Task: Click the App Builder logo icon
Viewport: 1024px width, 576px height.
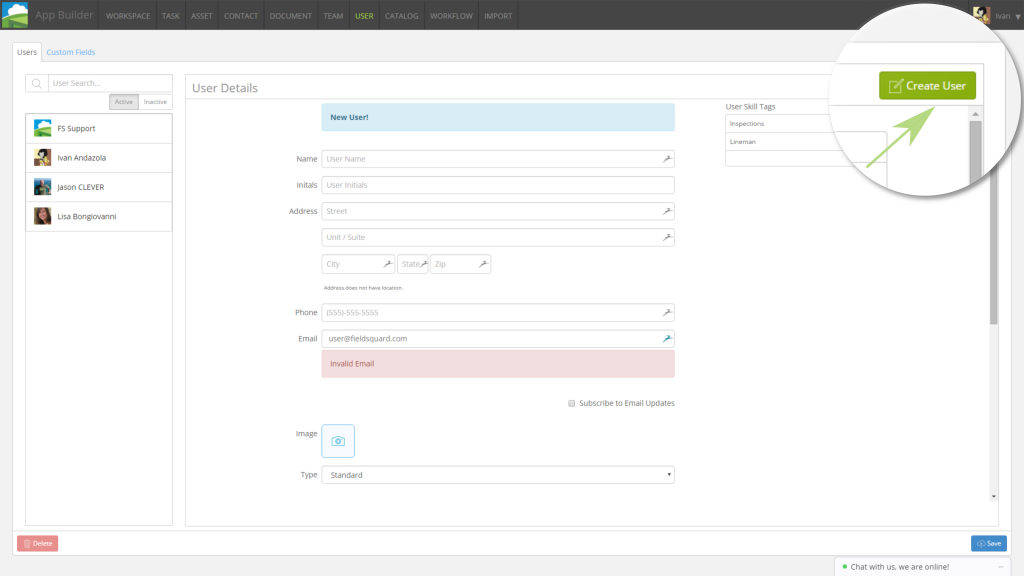Action: click(15, 14)
